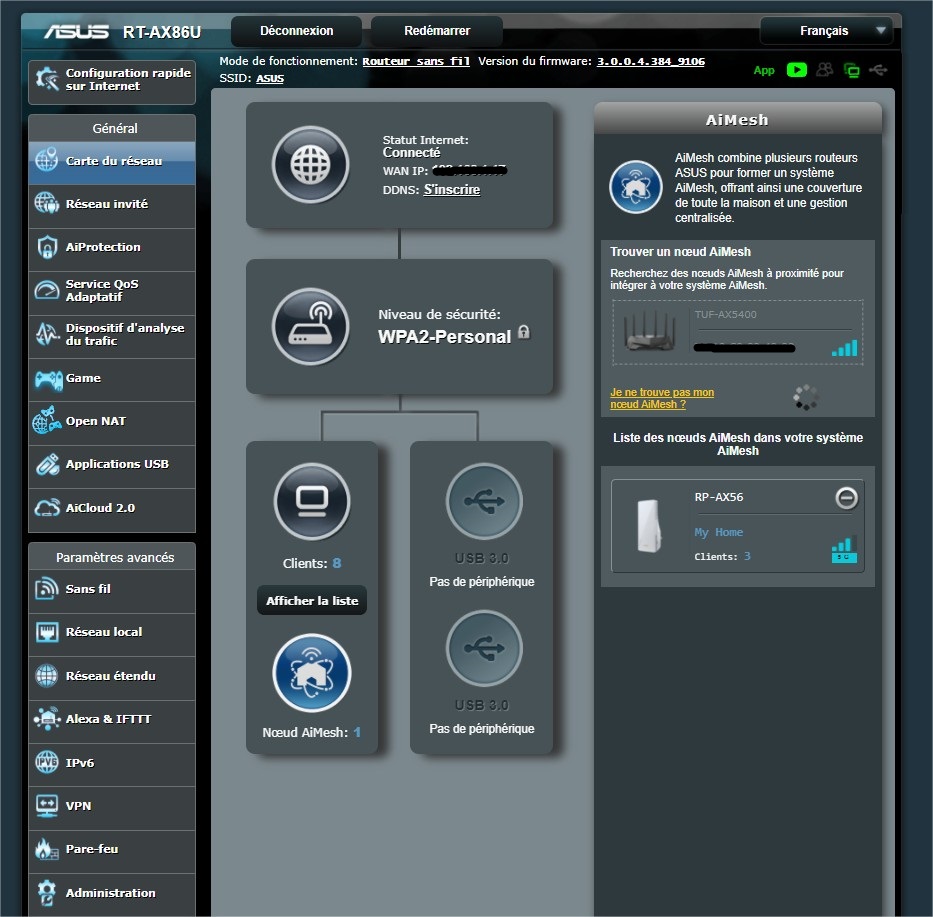Open the Clients computer icon
This screenshot has width=933, height=917.
pyautogui.click(x=312, y=502)
